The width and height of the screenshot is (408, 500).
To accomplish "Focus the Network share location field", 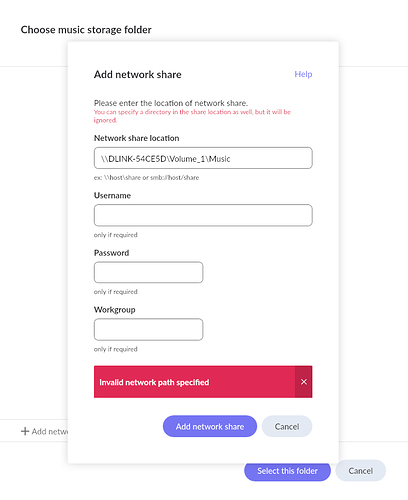I will click(203, 158).
